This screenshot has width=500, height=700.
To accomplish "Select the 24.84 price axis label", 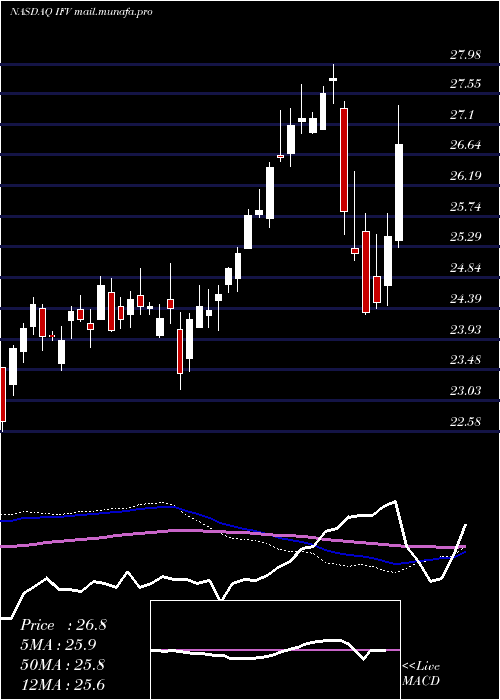I will (x=465, y=268).
